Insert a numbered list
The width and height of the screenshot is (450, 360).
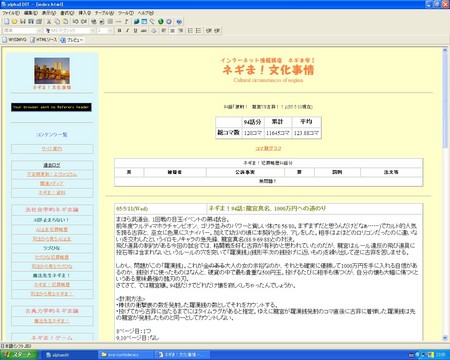190,31
